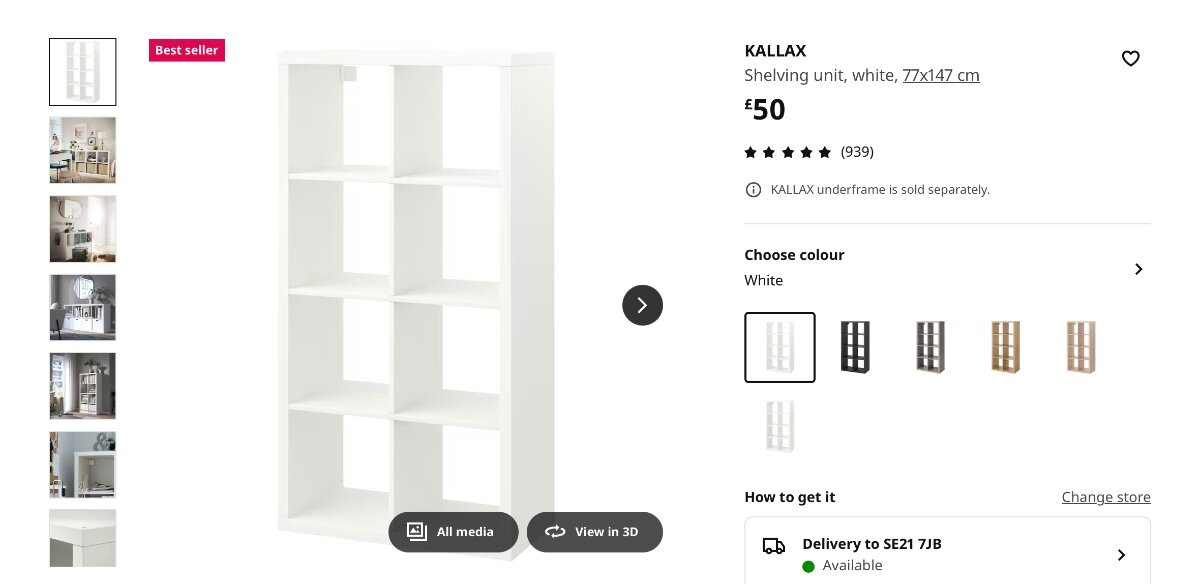Click the info icon beside underframe note
The height and width of the screenshot is (584, 1200).
point(753,190)
